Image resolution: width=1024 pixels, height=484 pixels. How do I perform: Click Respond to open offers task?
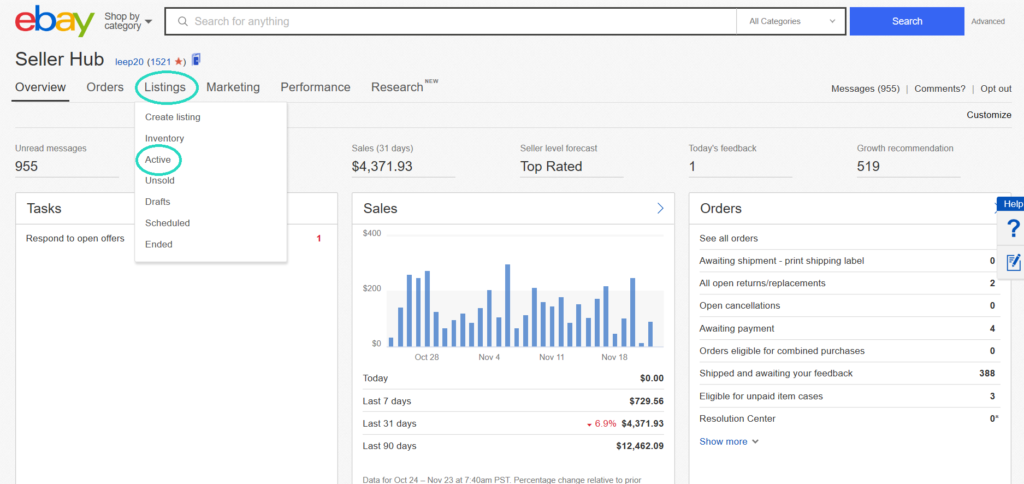[75, 238]
